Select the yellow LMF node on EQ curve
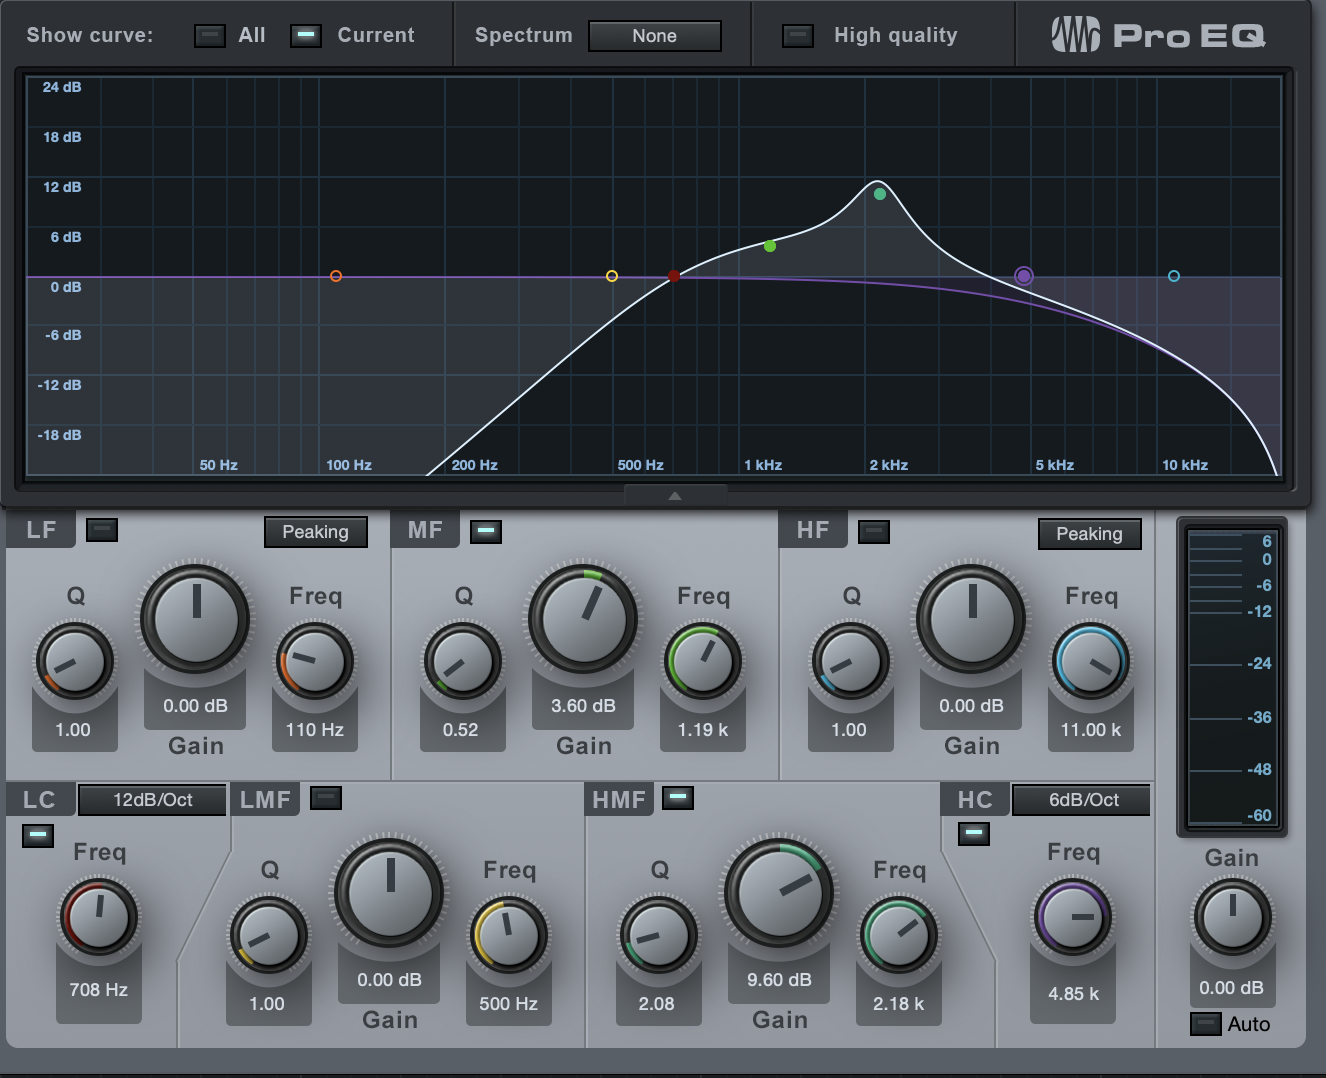1326x1078 pixels. tap(612, 276)
